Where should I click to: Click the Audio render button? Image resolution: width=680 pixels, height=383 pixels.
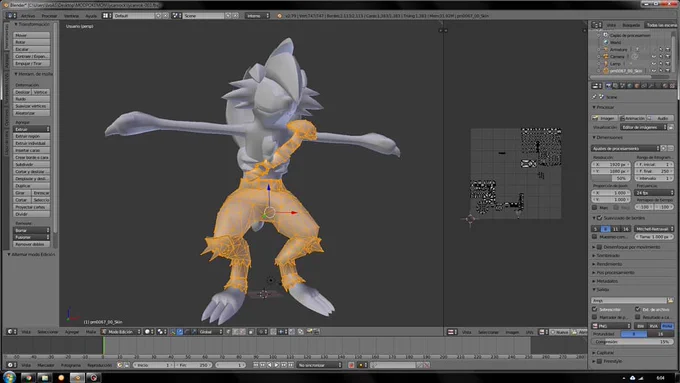click(660, 118)
